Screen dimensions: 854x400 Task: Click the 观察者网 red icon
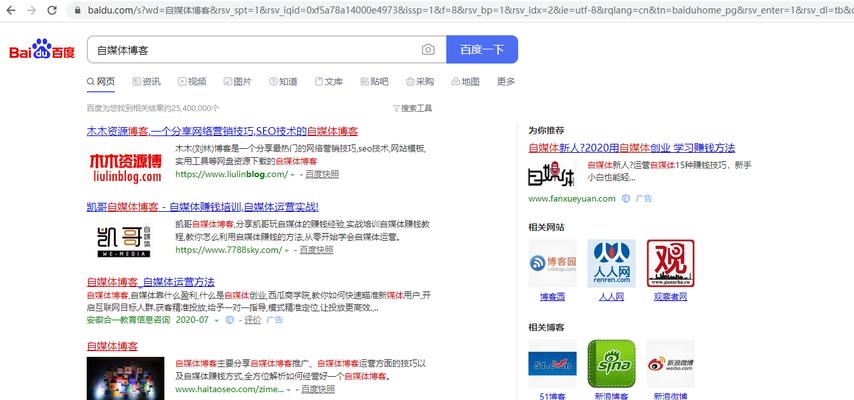[670, 263]
